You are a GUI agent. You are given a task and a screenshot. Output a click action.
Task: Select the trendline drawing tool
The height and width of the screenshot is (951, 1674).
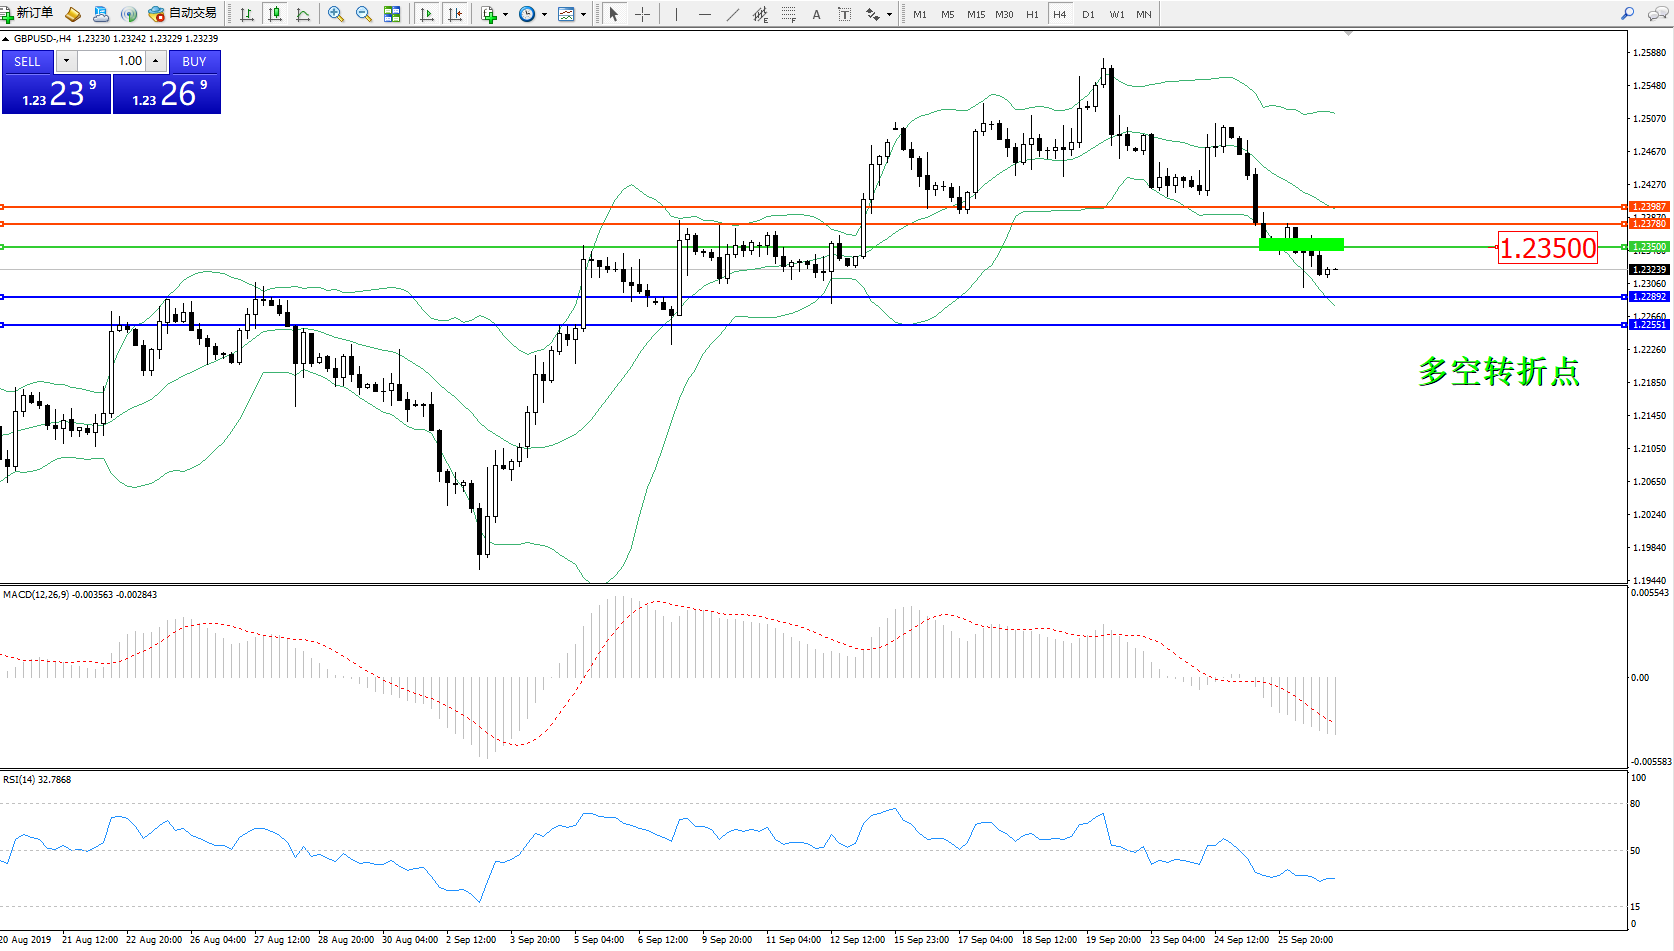point(733,14)
